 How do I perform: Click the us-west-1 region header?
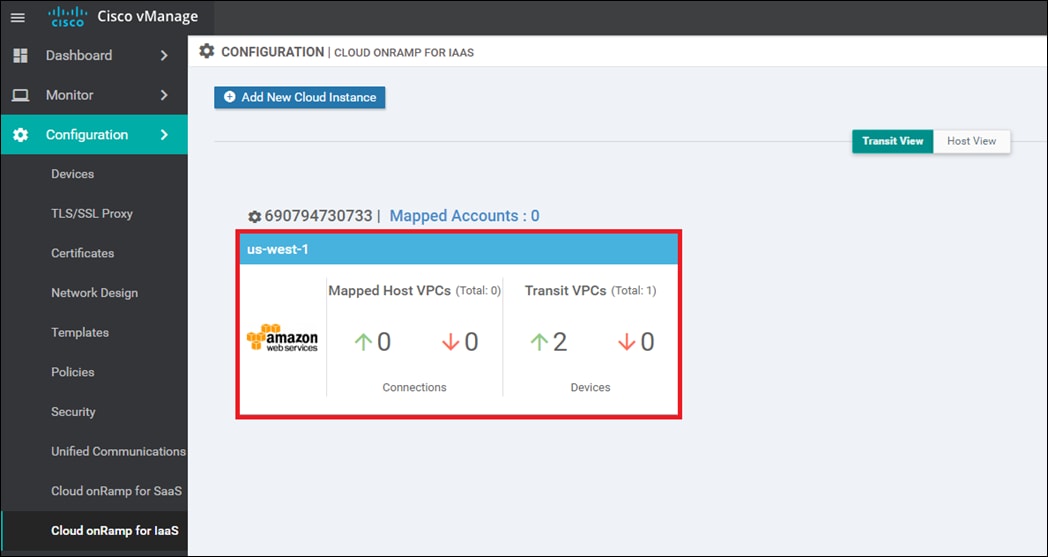point(458,249)
